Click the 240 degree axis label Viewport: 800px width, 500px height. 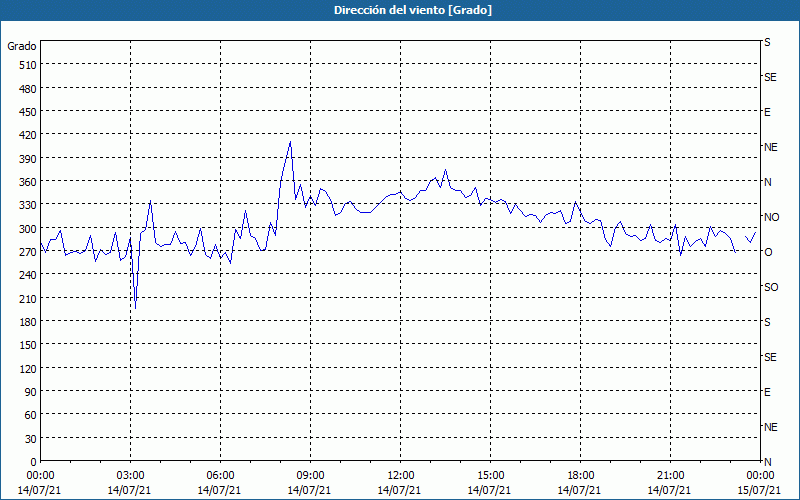tap(29, 275)
